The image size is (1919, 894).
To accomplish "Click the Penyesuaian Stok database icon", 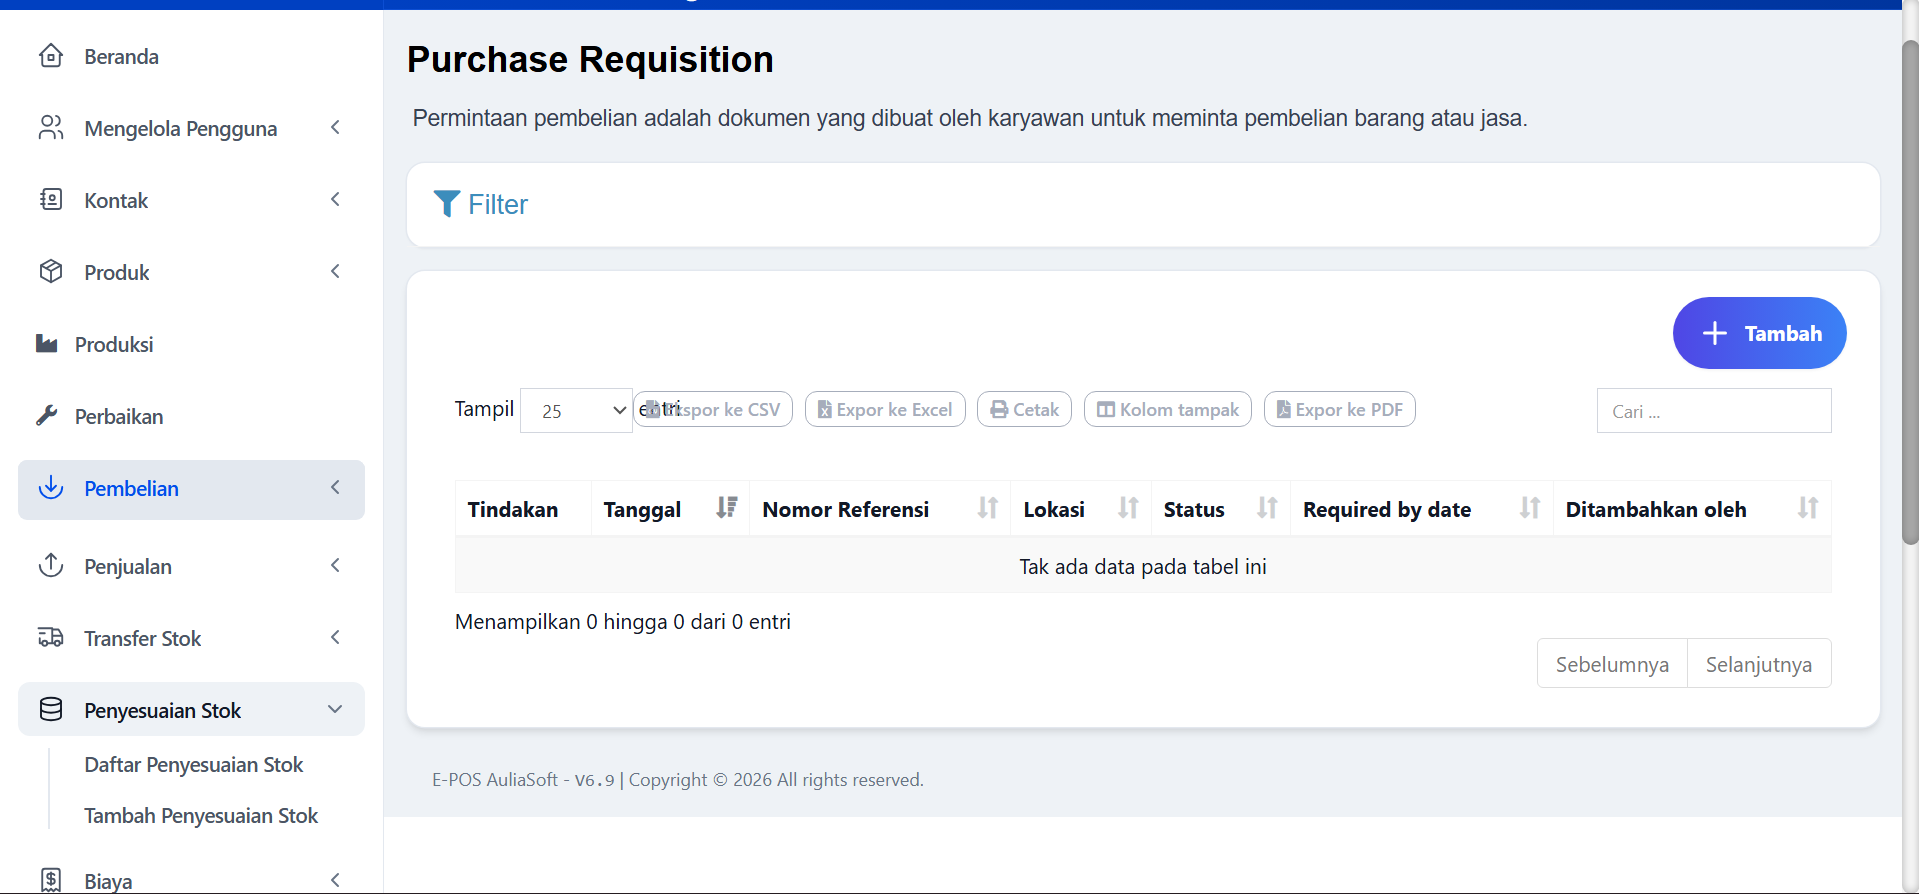I will [51, 710].
